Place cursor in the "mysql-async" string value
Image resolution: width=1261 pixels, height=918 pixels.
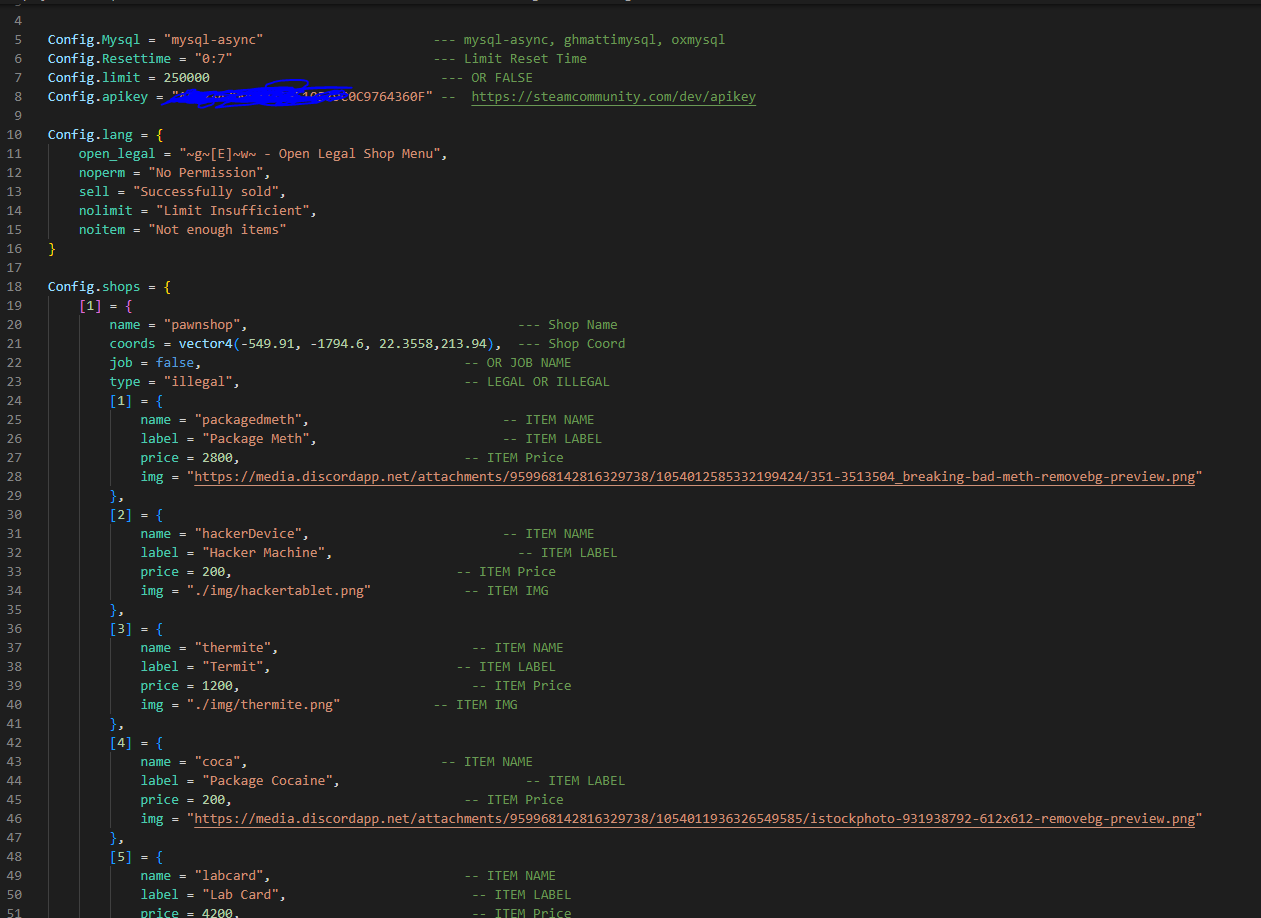tap(217, 40)
